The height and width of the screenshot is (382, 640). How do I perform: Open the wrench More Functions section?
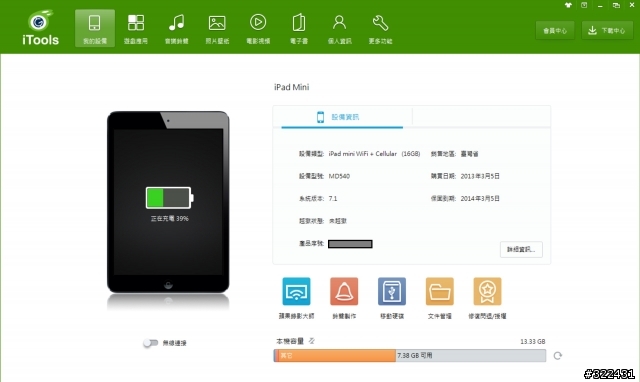[380, 28]
